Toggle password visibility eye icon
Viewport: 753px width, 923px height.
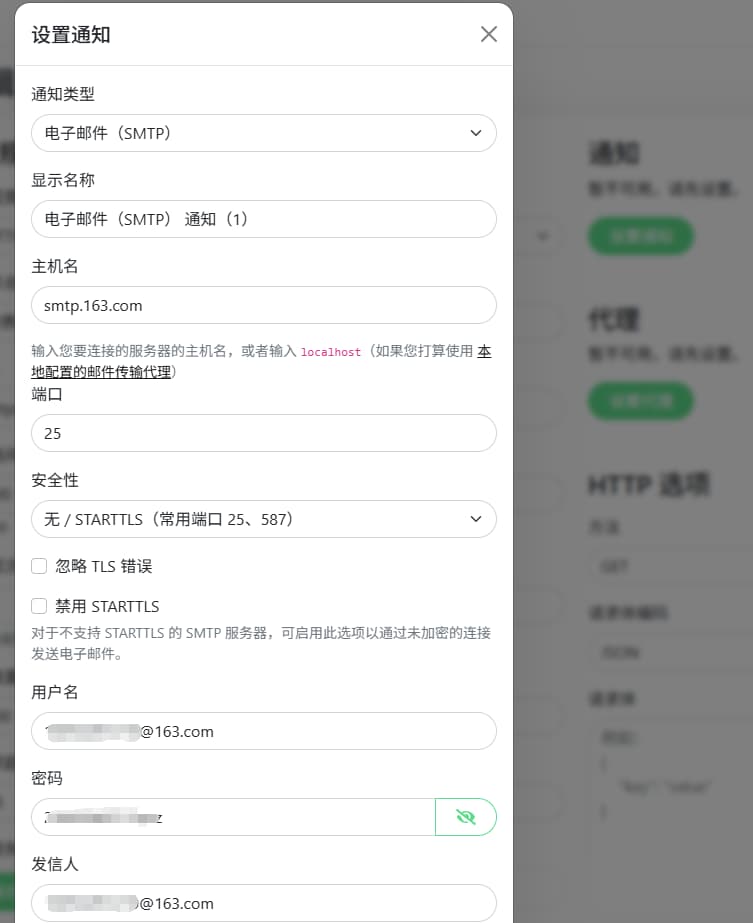(x=466, y=817)
